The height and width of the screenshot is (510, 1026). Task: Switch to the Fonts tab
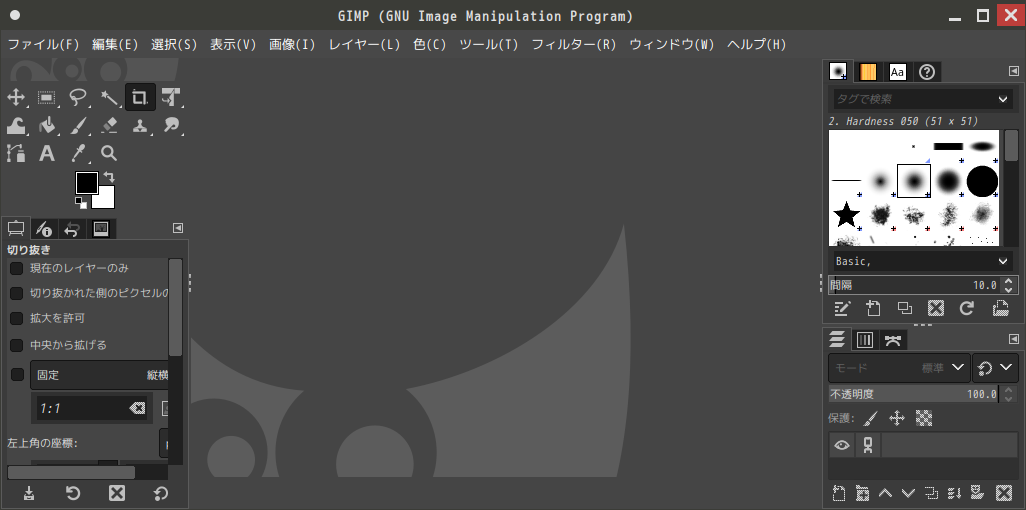[897, 72]
